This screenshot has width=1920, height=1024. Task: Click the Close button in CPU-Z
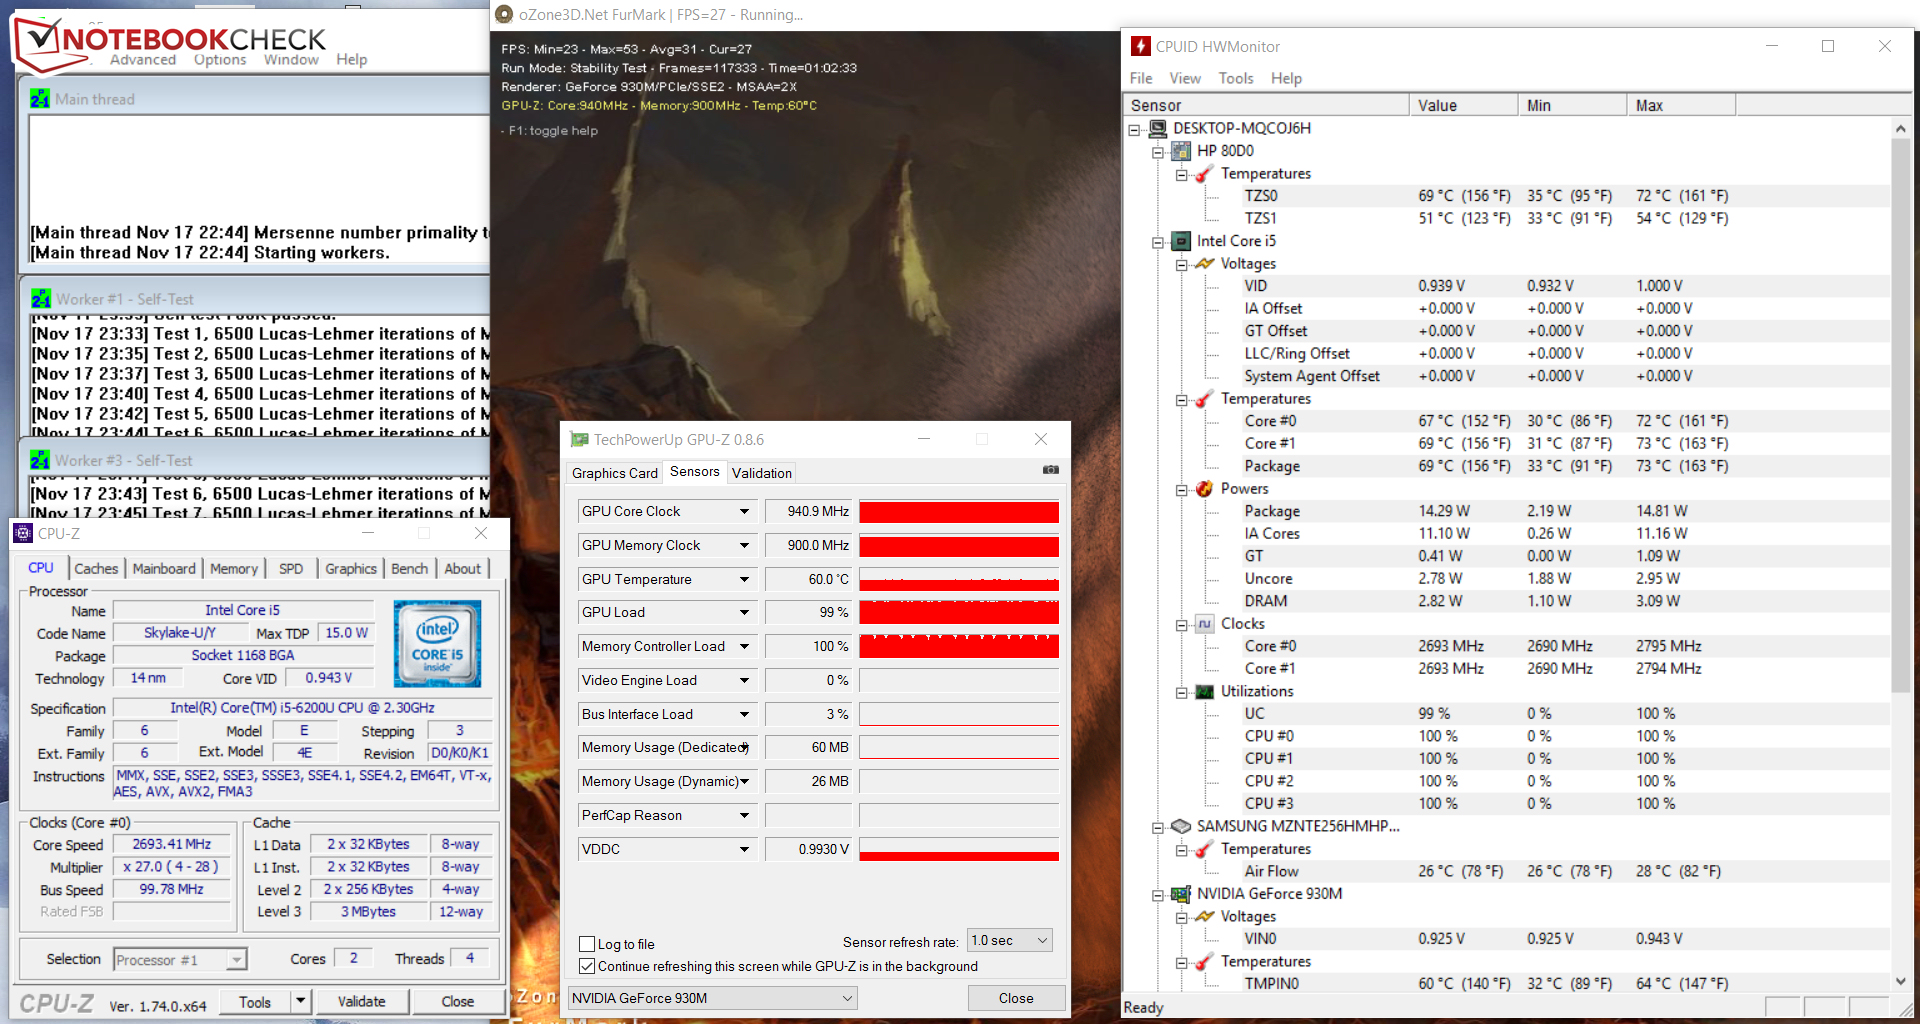458,1001
